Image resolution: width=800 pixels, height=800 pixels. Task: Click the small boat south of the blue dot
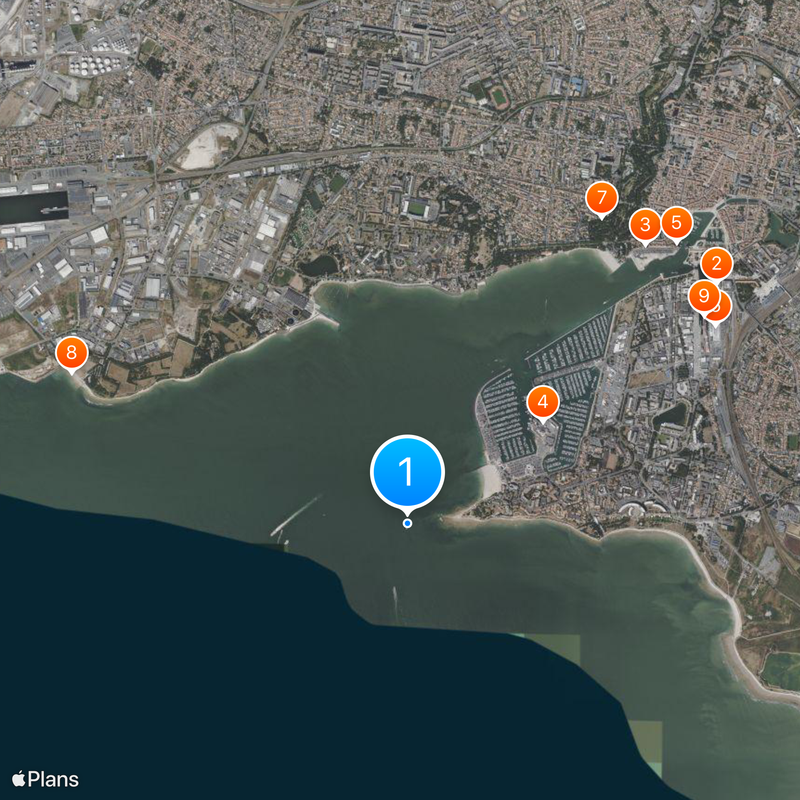[x=395, y=594]
